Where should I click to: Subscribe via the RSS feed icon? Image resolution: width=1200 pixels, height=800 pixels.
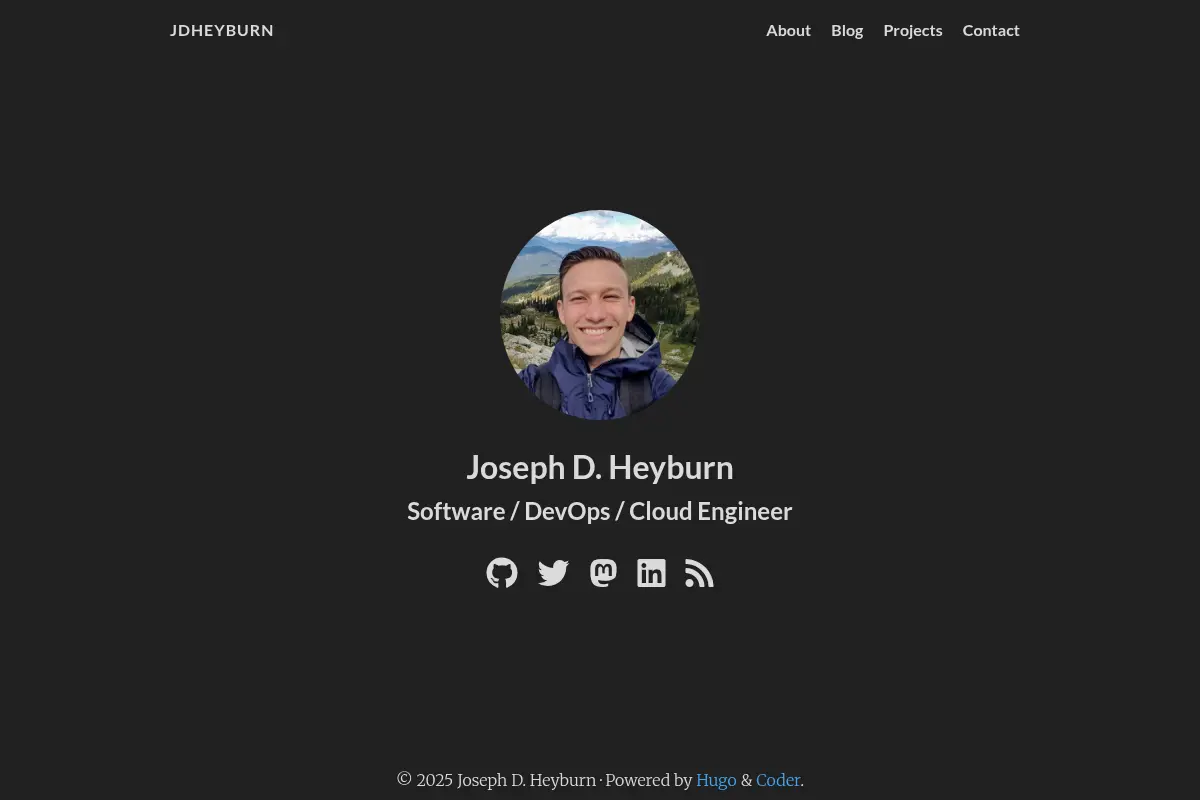coord(699,573)
